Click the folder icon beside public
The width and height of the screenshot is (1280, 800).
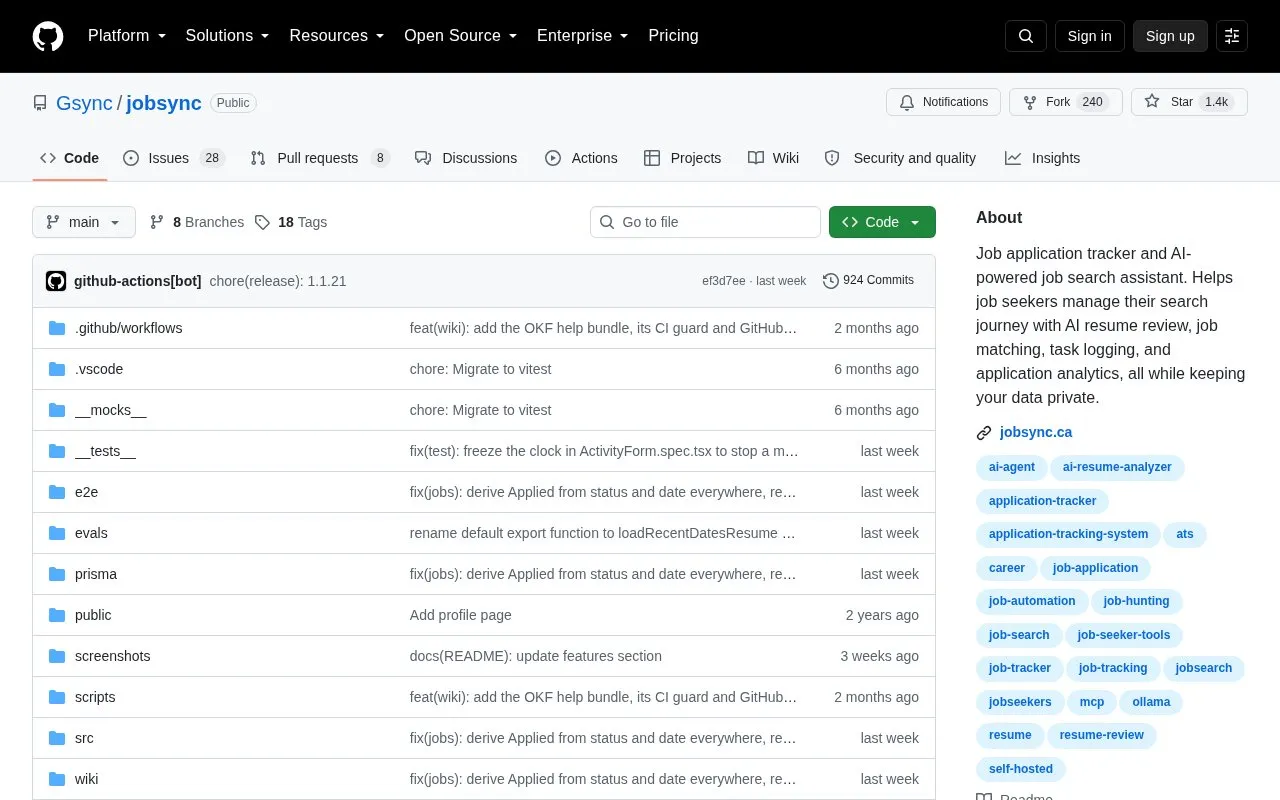pyautogui.click(x=57, y=615)
